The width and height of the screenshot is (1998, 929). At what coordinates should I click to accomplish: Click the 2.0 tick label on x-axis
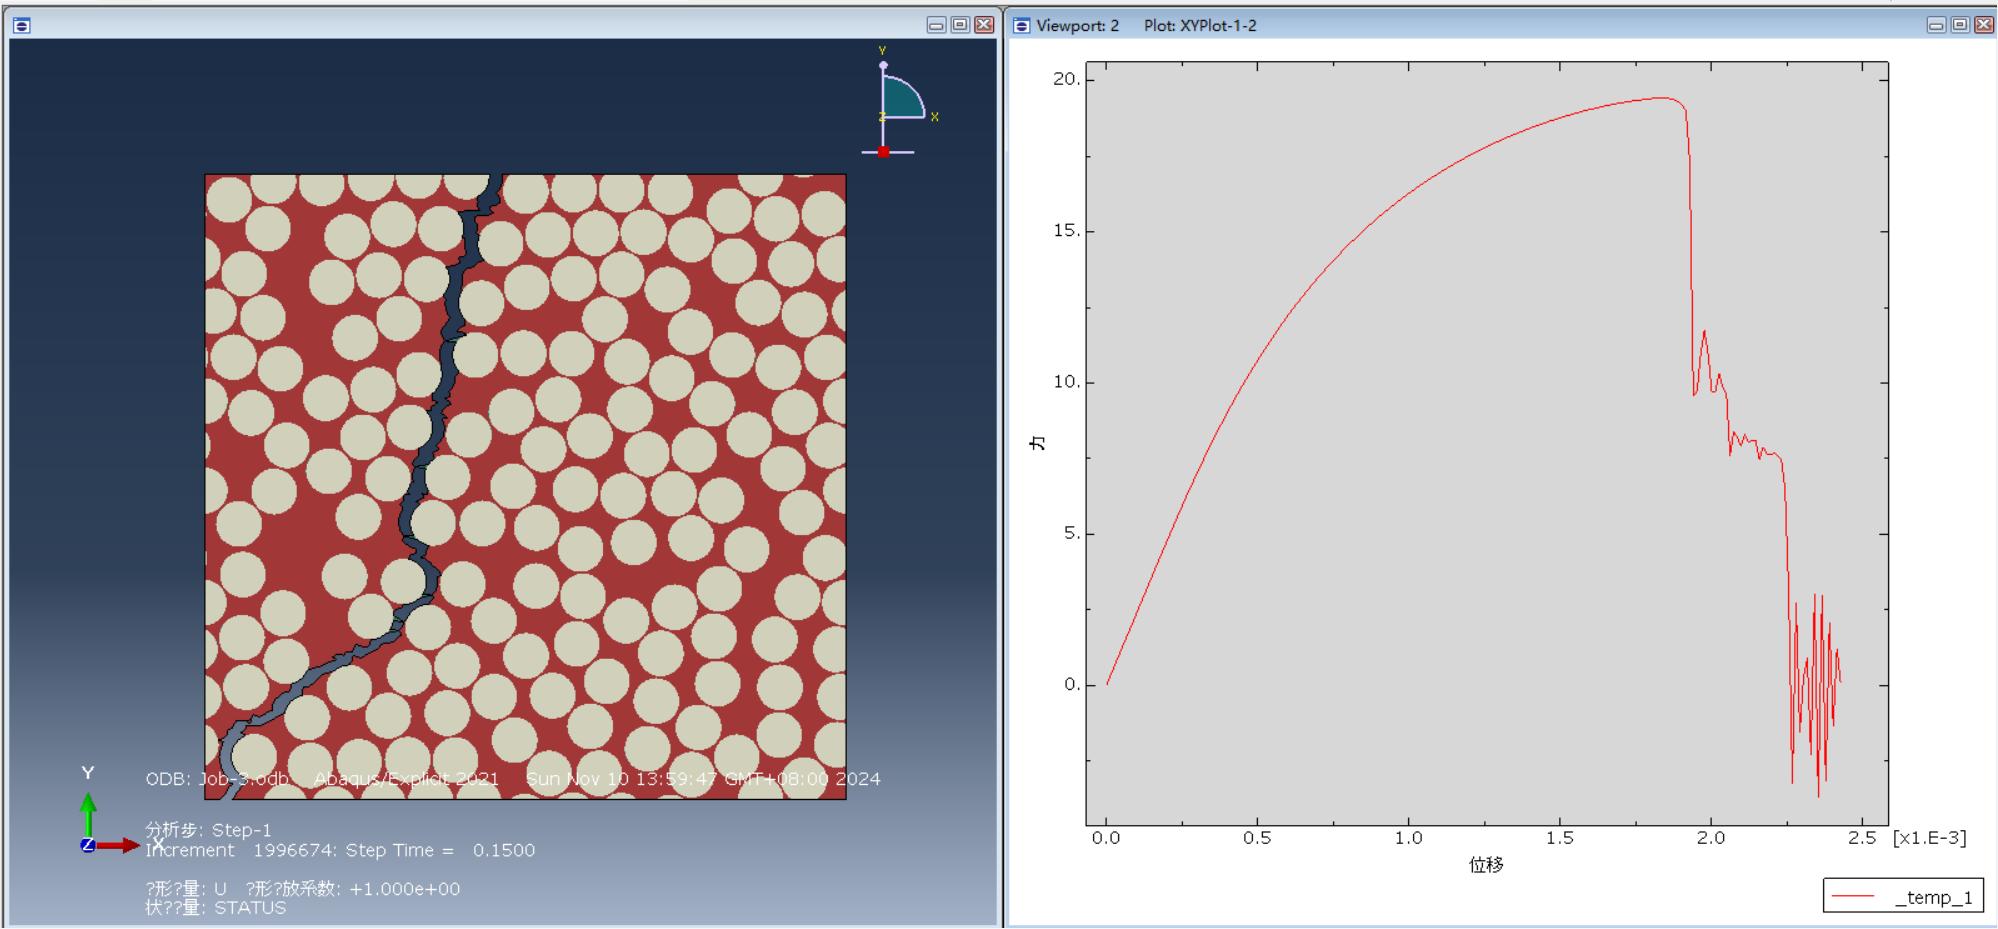click(x=1710, y=838)
